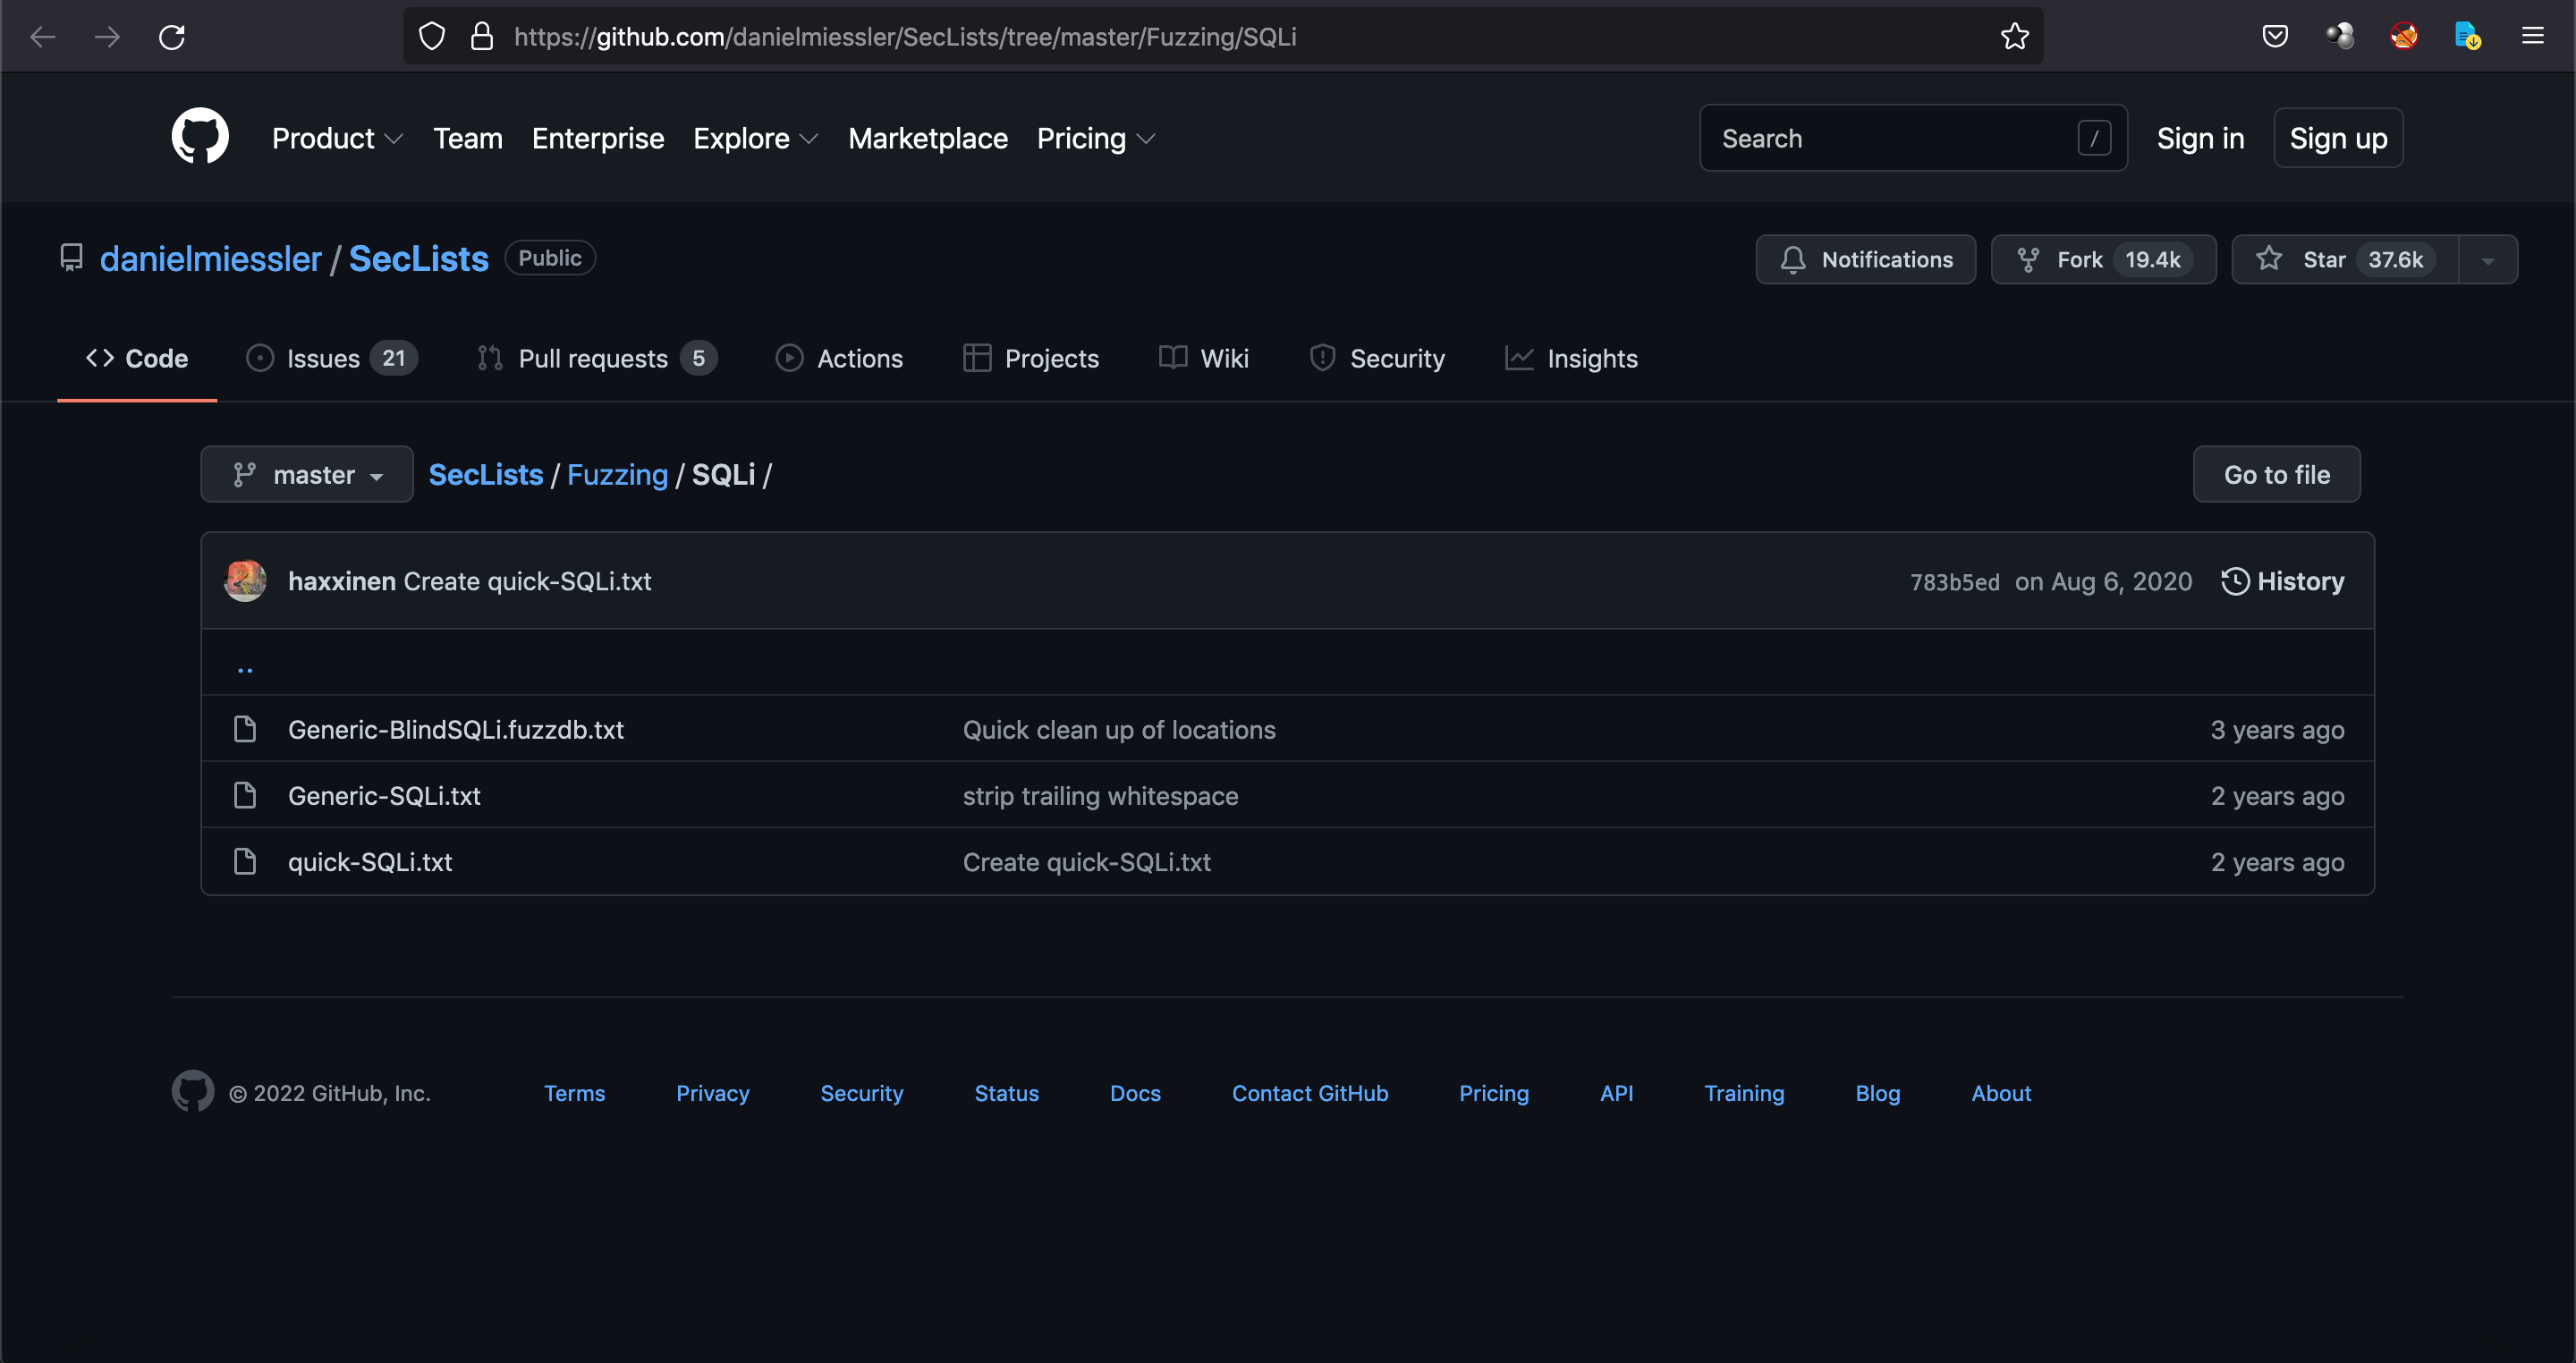Open the master branch selector

[307, 474]
